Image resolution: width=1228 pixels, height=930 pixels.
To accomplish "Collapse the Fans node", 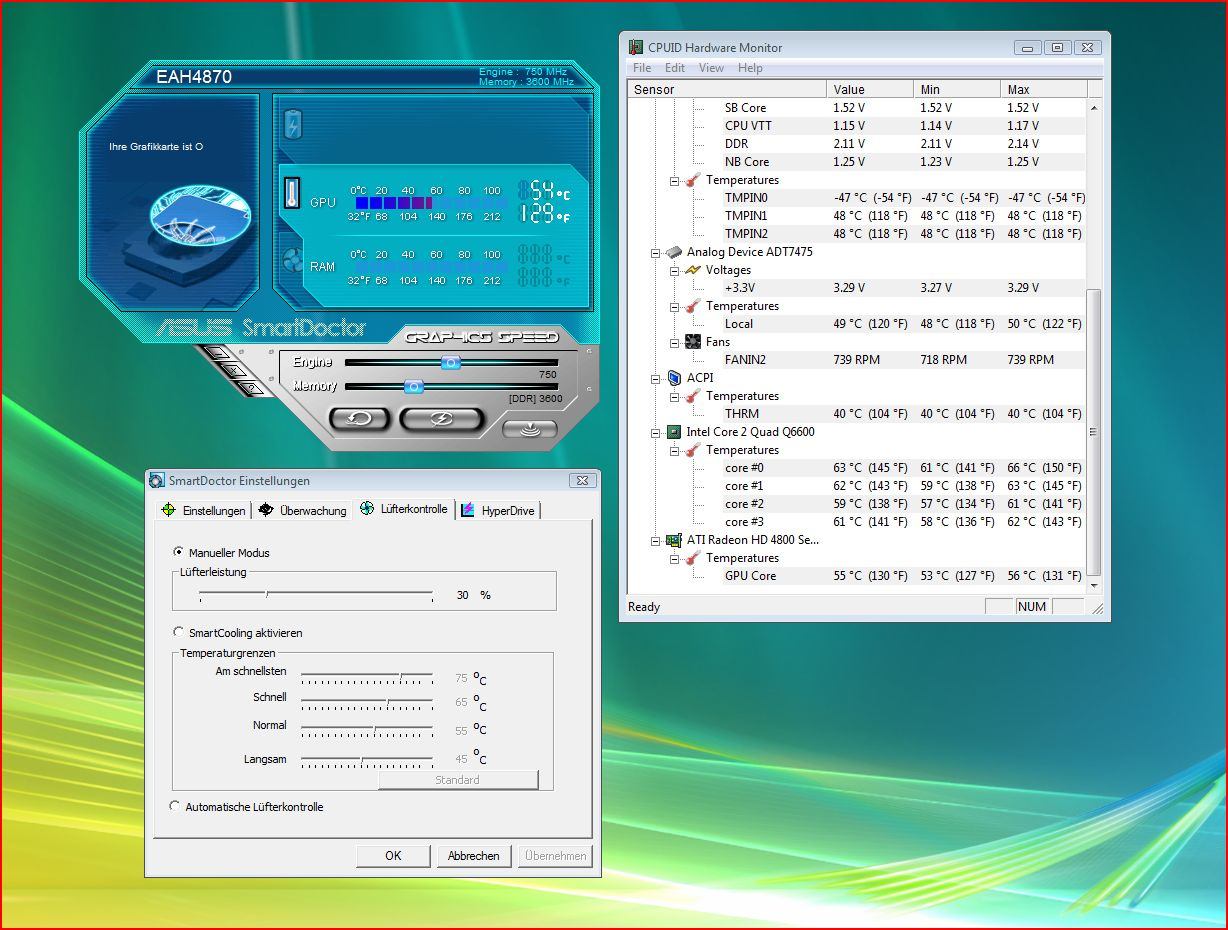I will point(675,342).
